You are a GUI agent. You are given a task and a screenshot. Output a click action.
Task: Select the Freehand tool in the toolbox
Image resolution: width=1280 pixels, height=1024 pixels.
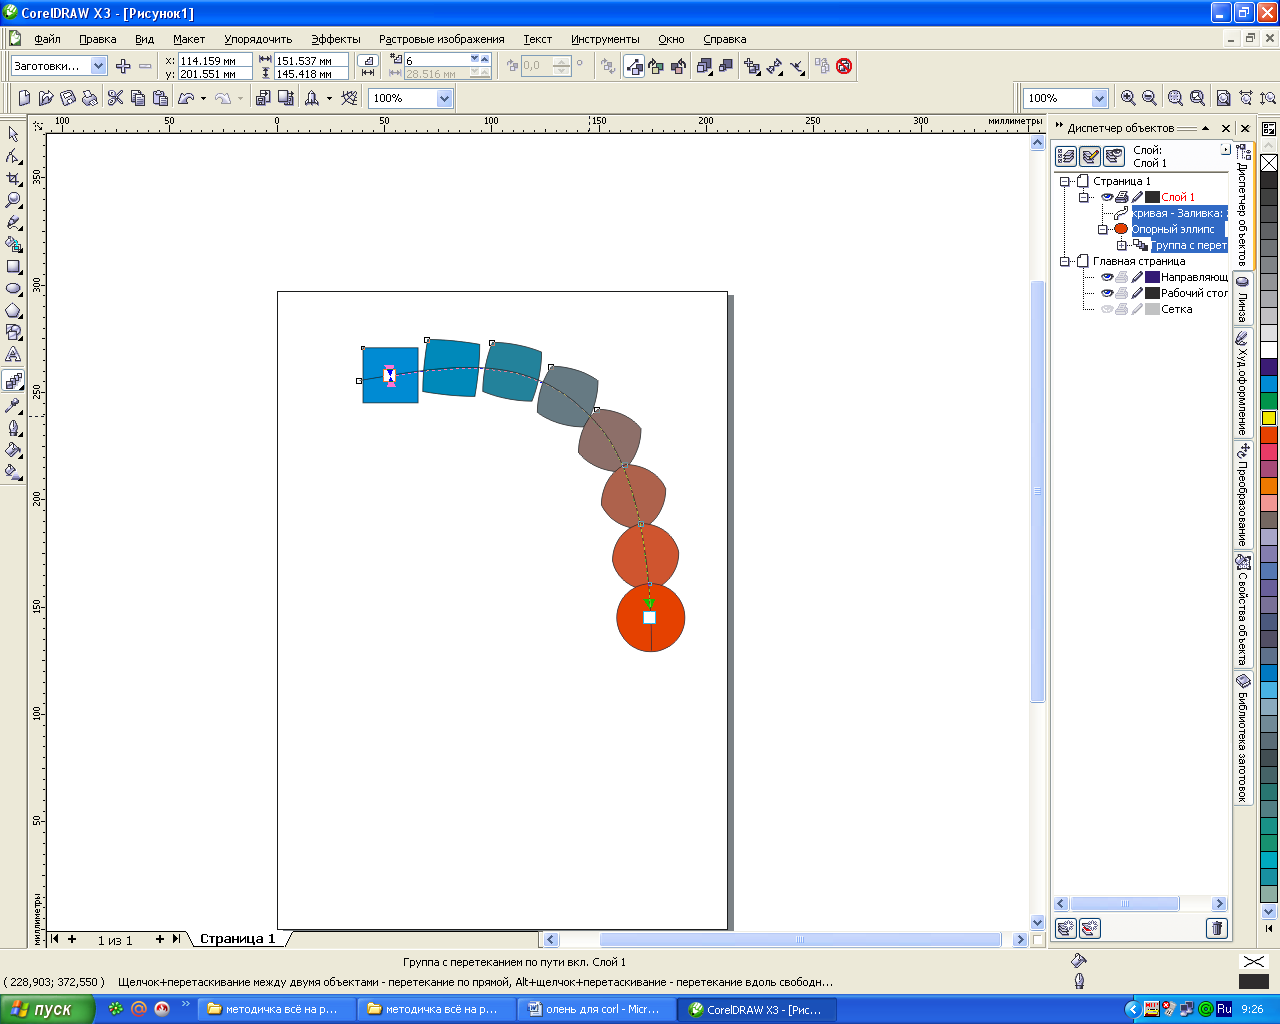[13, 222]
